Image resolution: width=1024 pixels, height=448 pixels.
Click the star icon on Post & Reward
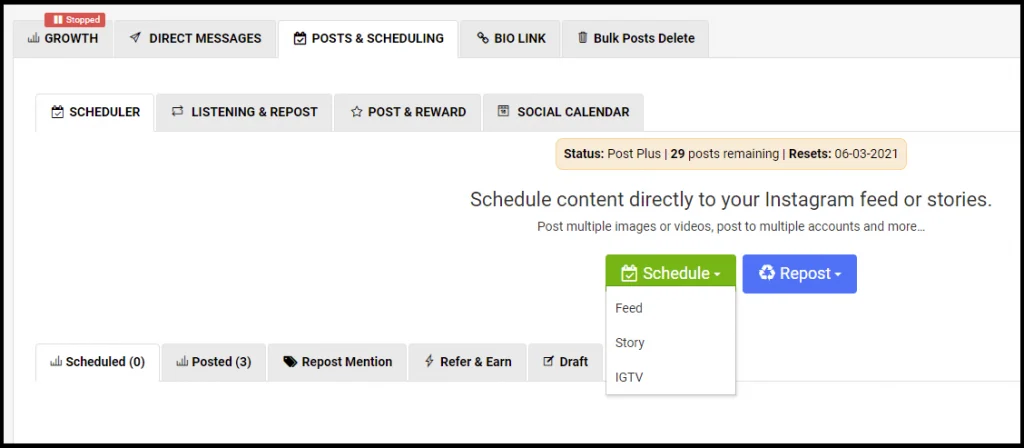click(x=356, y=112)
